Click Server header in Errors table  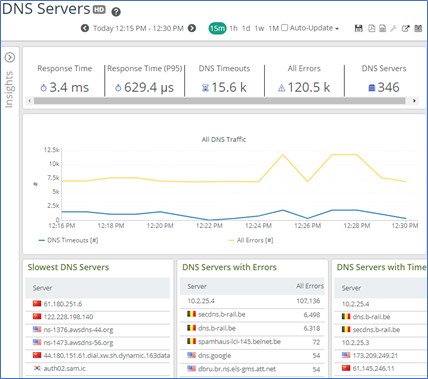pos(197,286)
